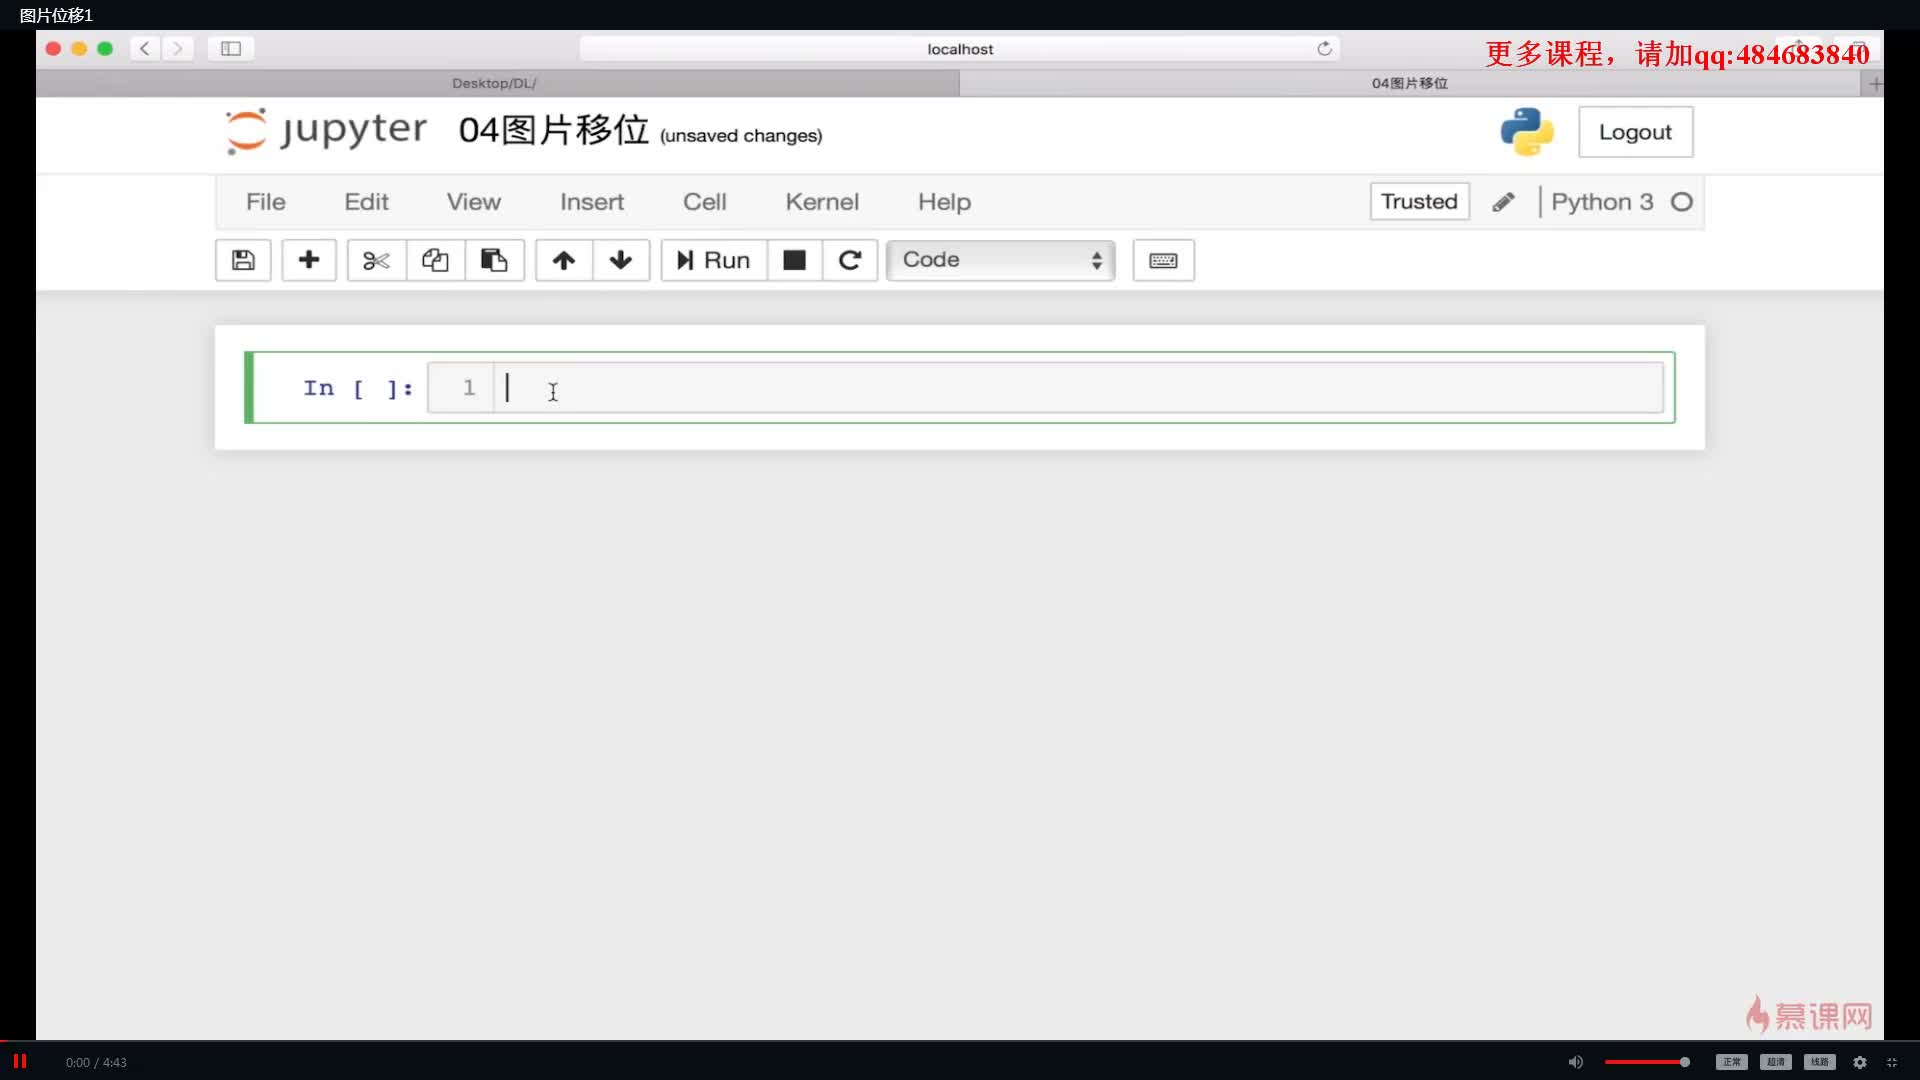
Task: Click the keyboard shortcut icon
Action: tap(1163, 258)
